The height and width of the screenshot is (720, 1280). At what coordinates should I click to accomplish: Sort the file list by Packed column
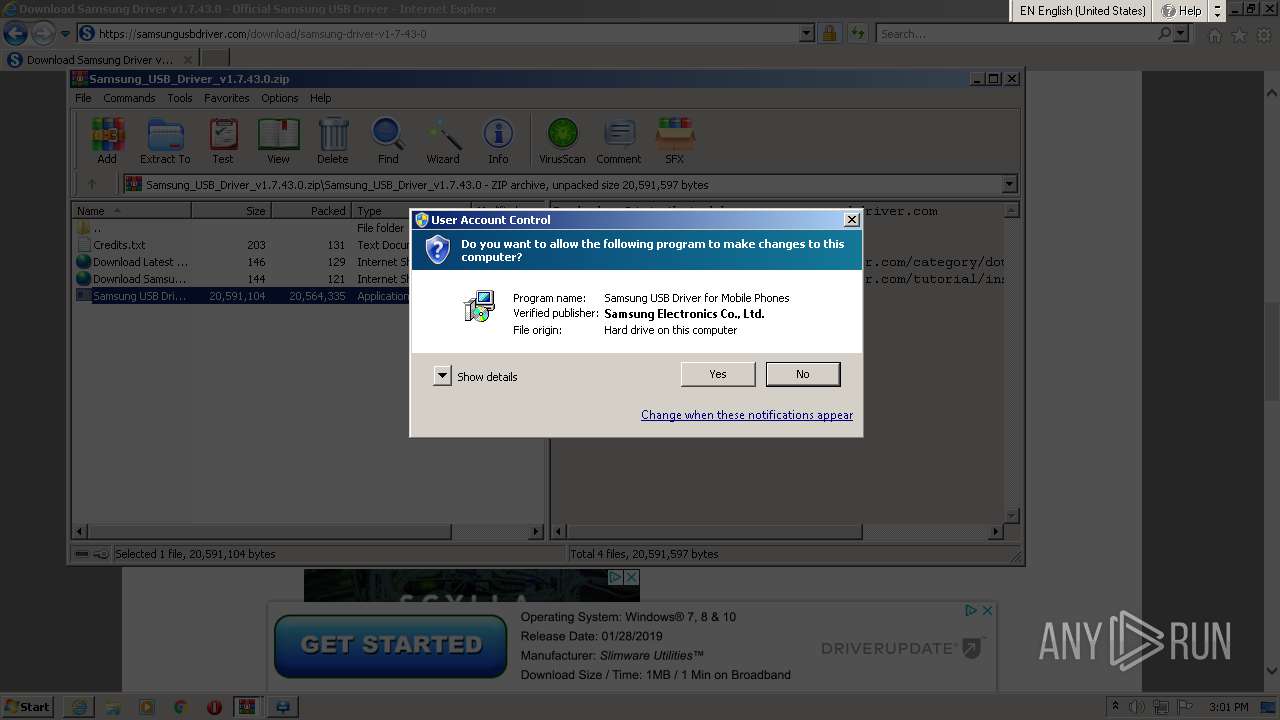tap(312, 211)
